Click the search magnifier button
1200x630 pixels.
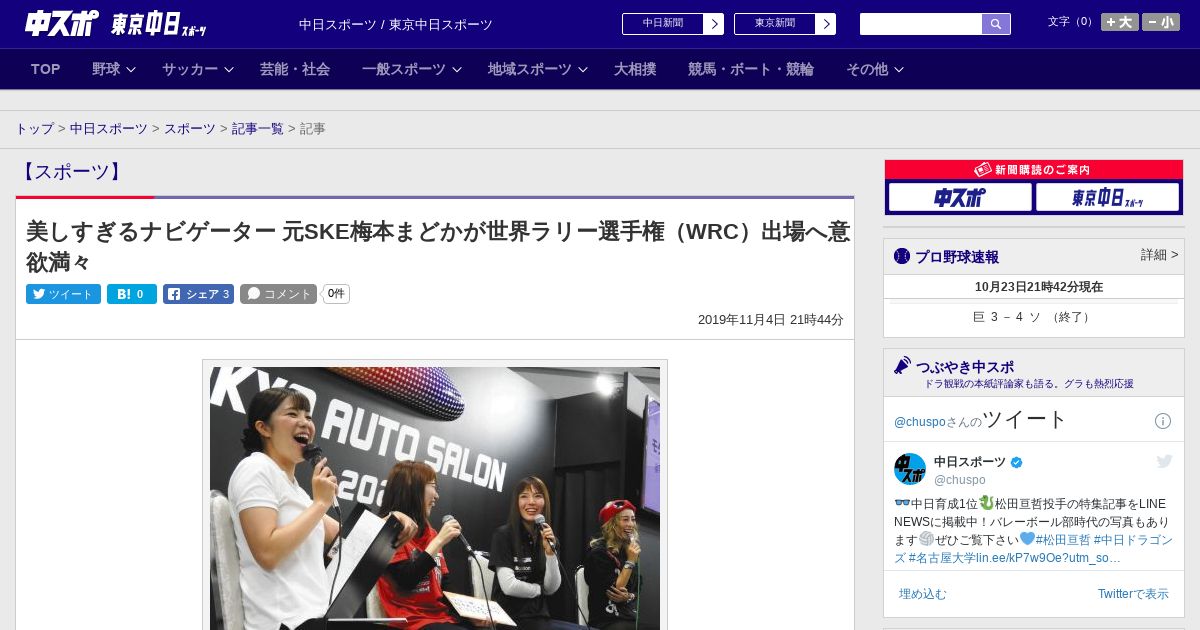click(x=996, y=24)
